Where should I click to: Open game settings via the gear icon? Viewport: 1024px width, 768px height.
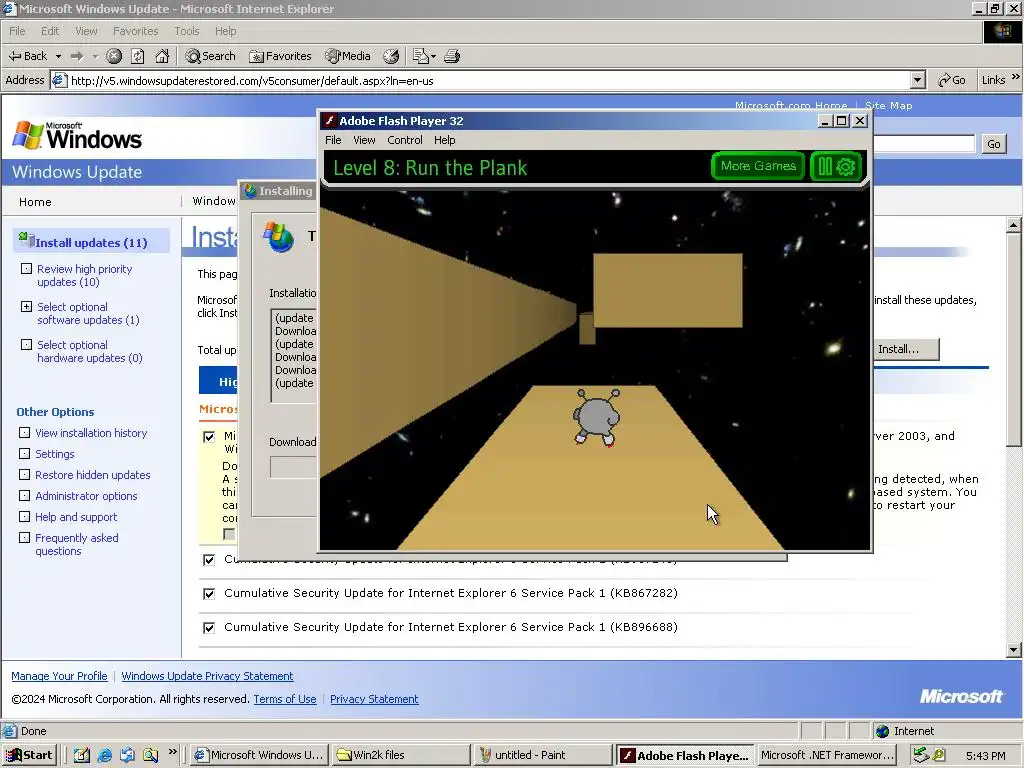[x=846, y=167]
